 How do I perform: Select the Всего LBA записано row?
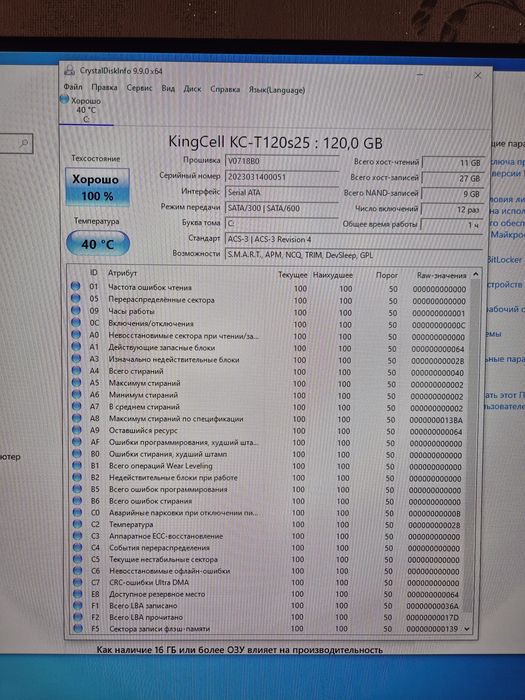[x=268, y=606]
